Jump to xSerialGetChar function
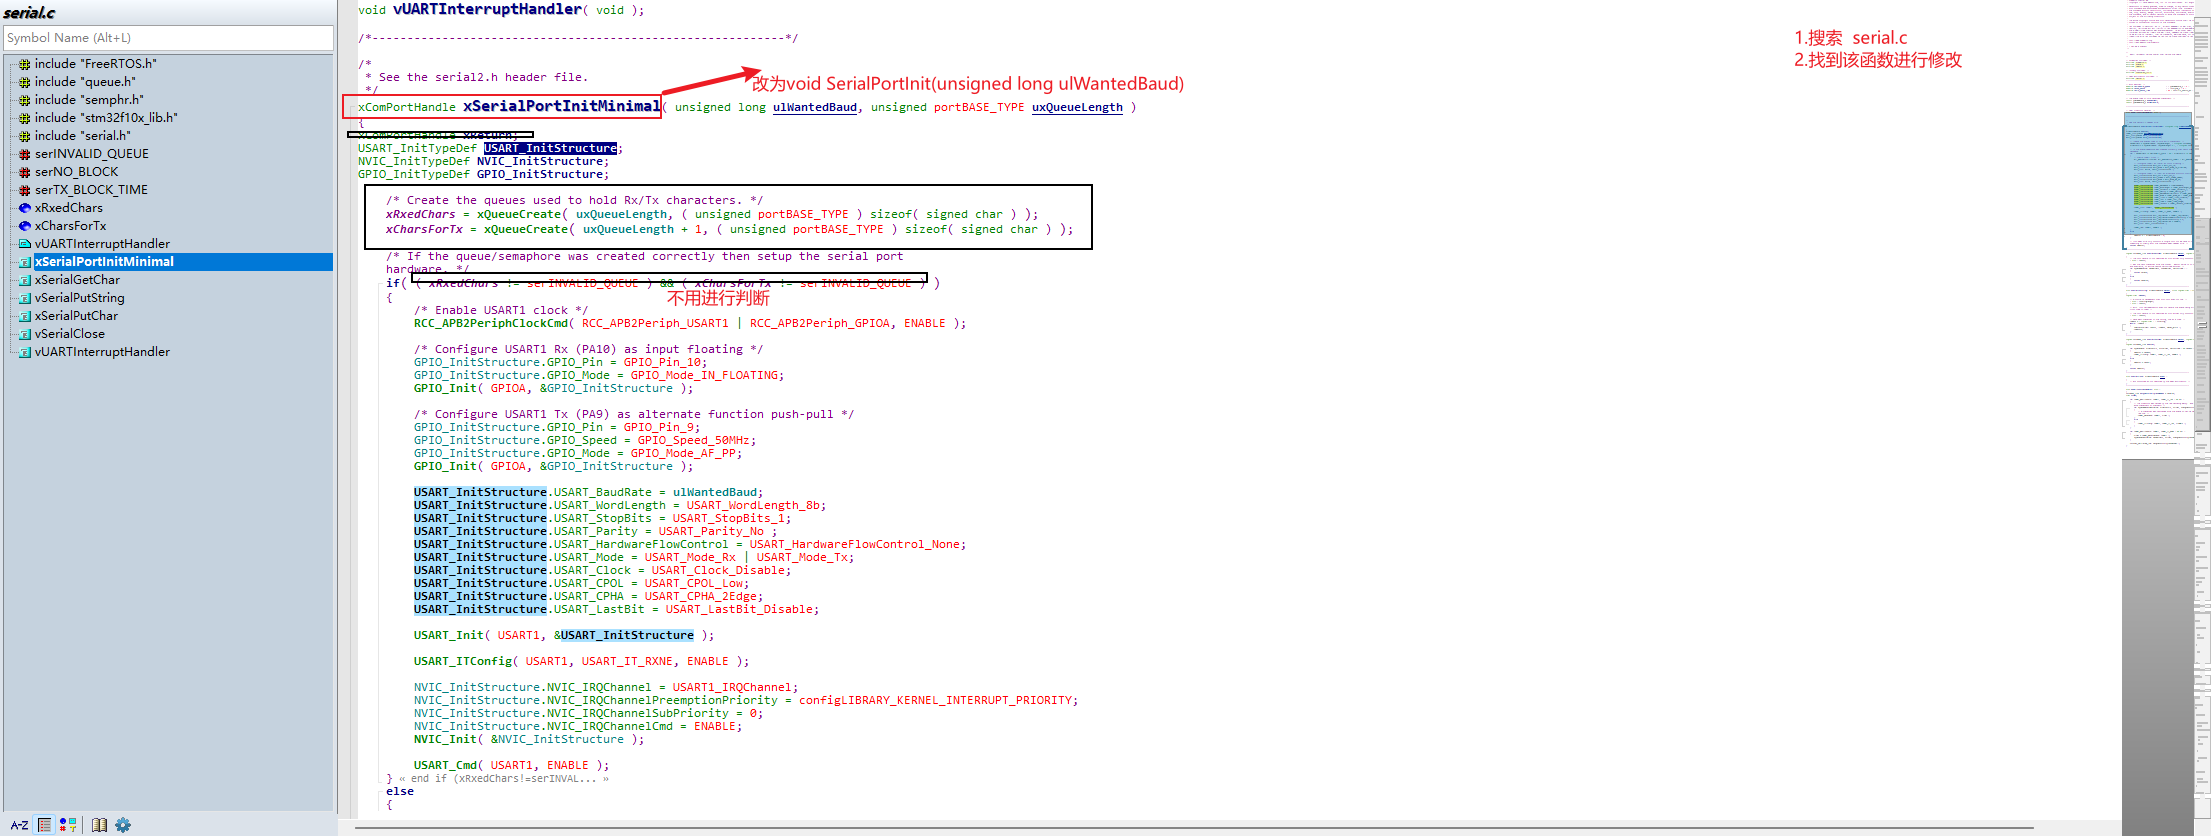Viewport: 2211px width, 836px height. pyautogui.click(x=77, y=280)
